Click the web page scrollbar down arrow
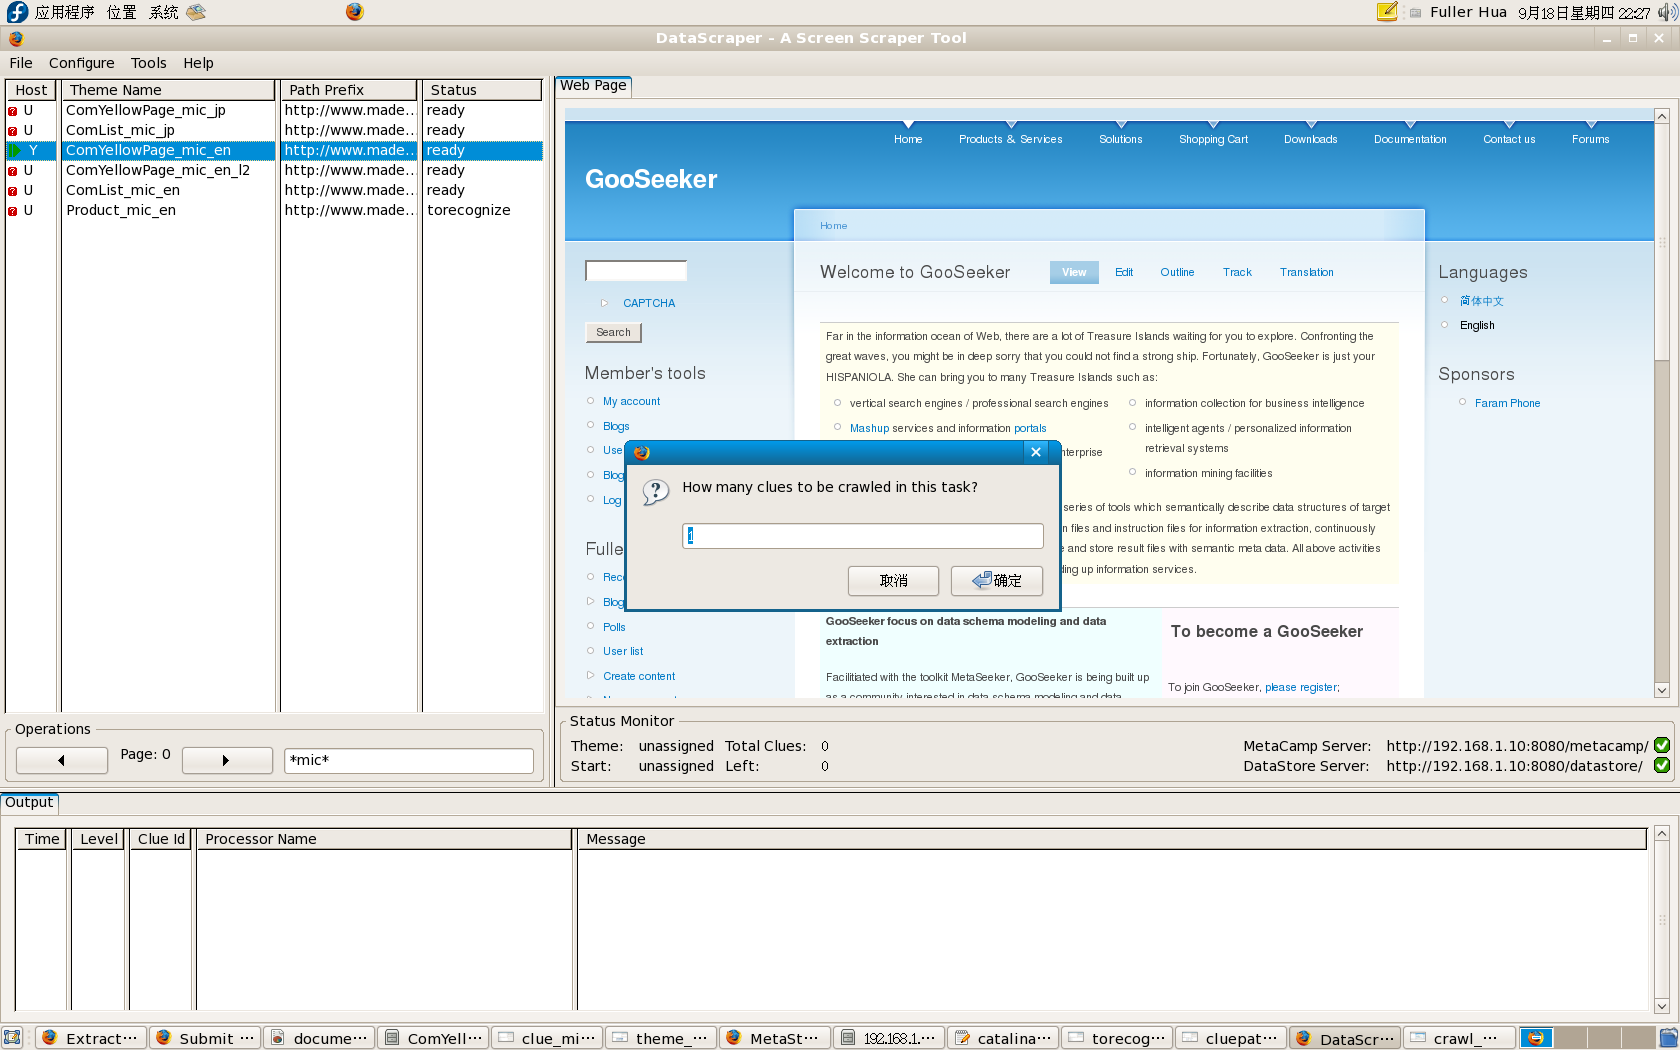This screenshot has height=1050, width=1680. [x=1662, y=690]
